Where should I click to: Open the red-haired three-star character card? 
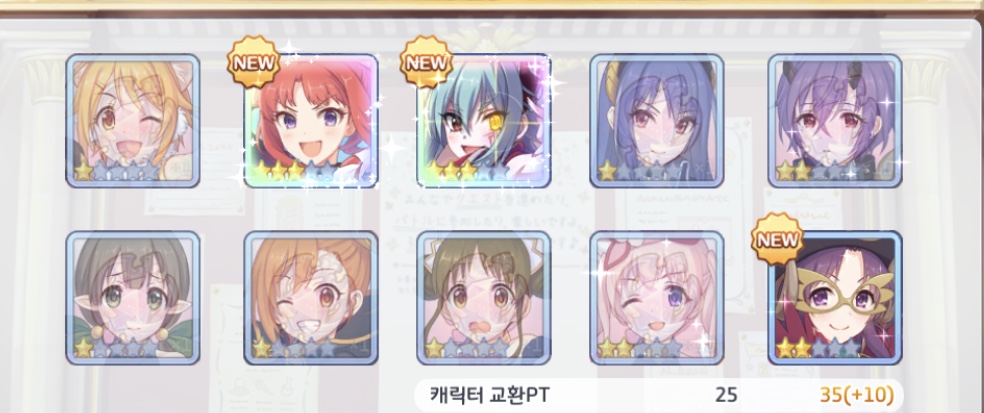coord(311,121)
